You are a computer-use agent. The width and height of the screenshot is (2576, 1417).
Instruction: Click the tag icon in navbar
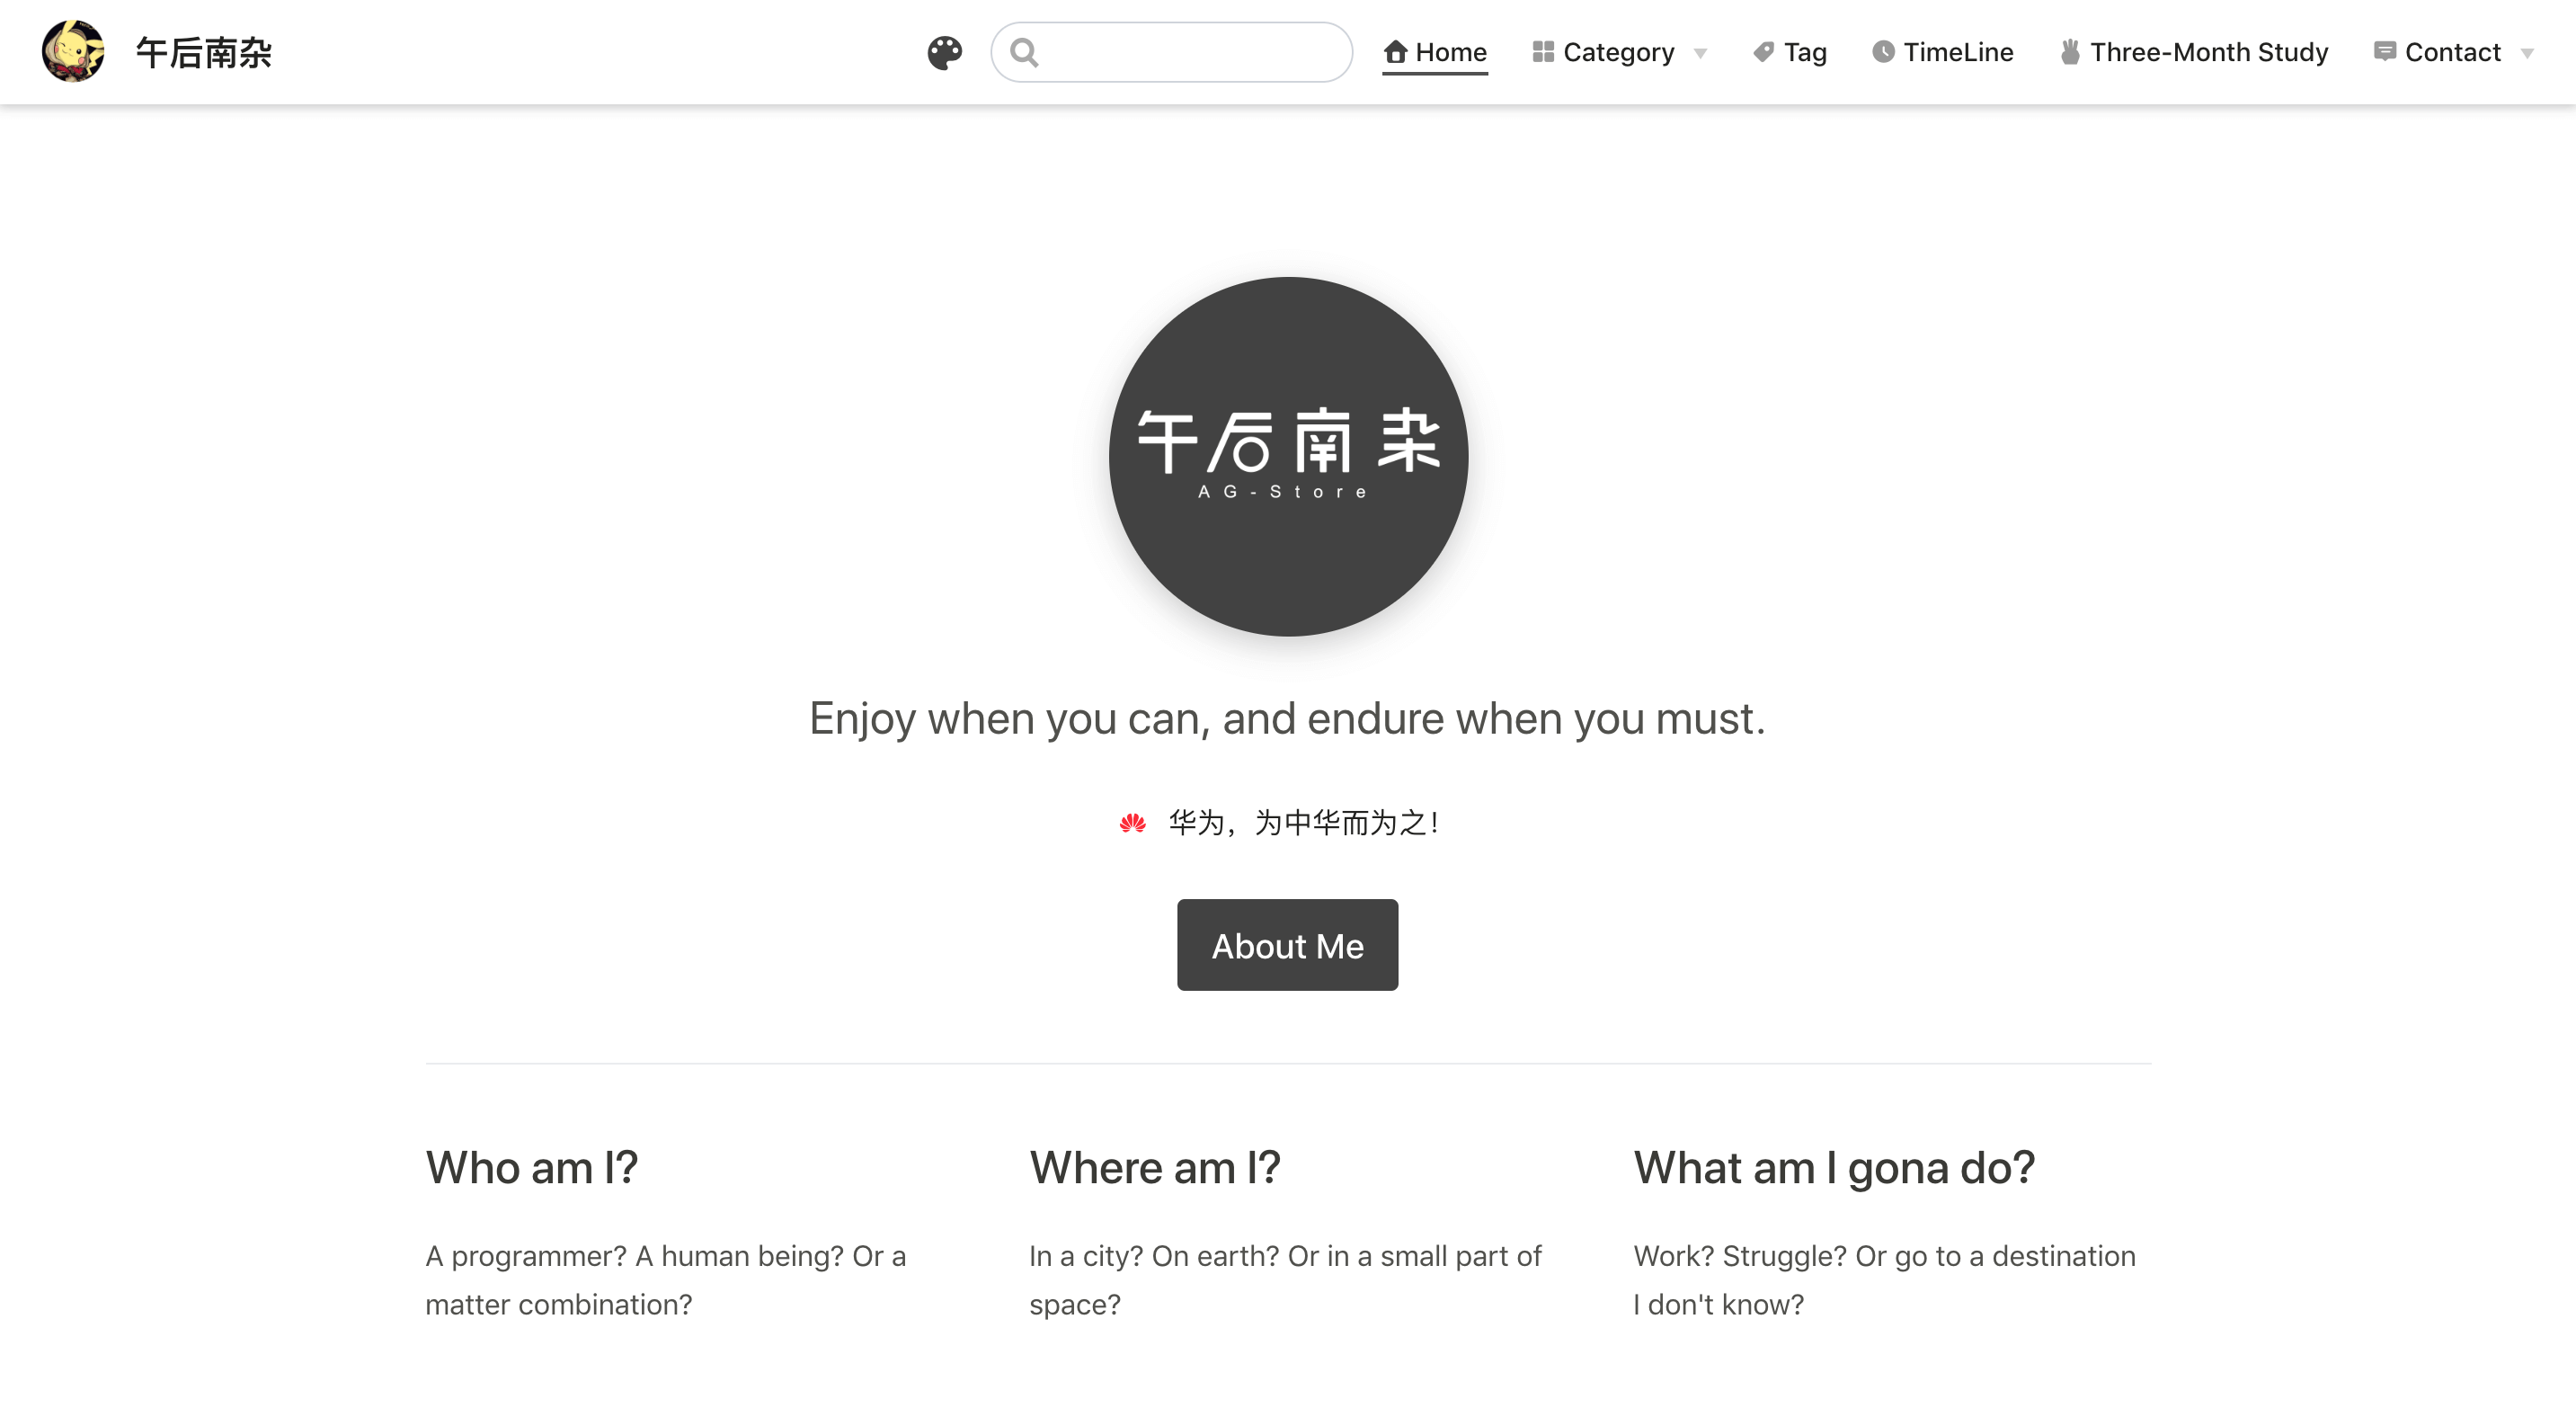coord(1764,52)
